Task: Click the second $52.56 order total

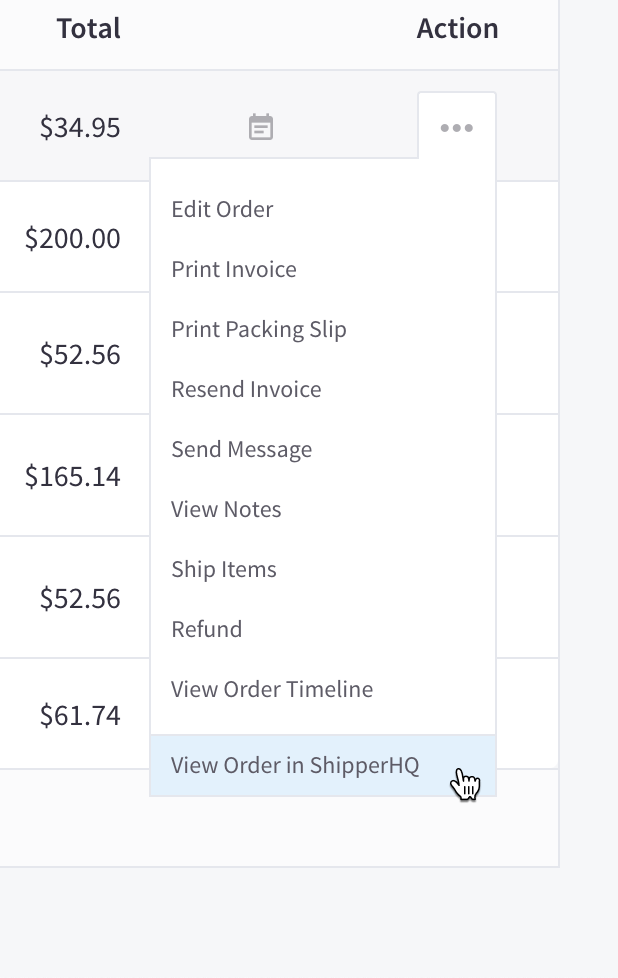Action: click(80, 598)
